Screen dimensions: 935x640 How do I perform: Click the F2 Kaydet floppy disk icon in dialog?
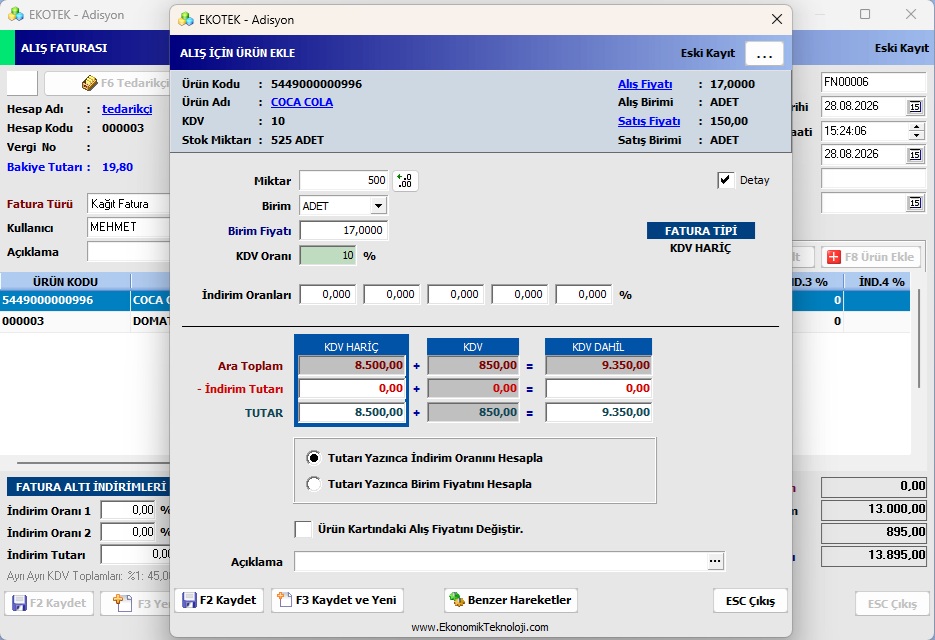pos(190,600)
